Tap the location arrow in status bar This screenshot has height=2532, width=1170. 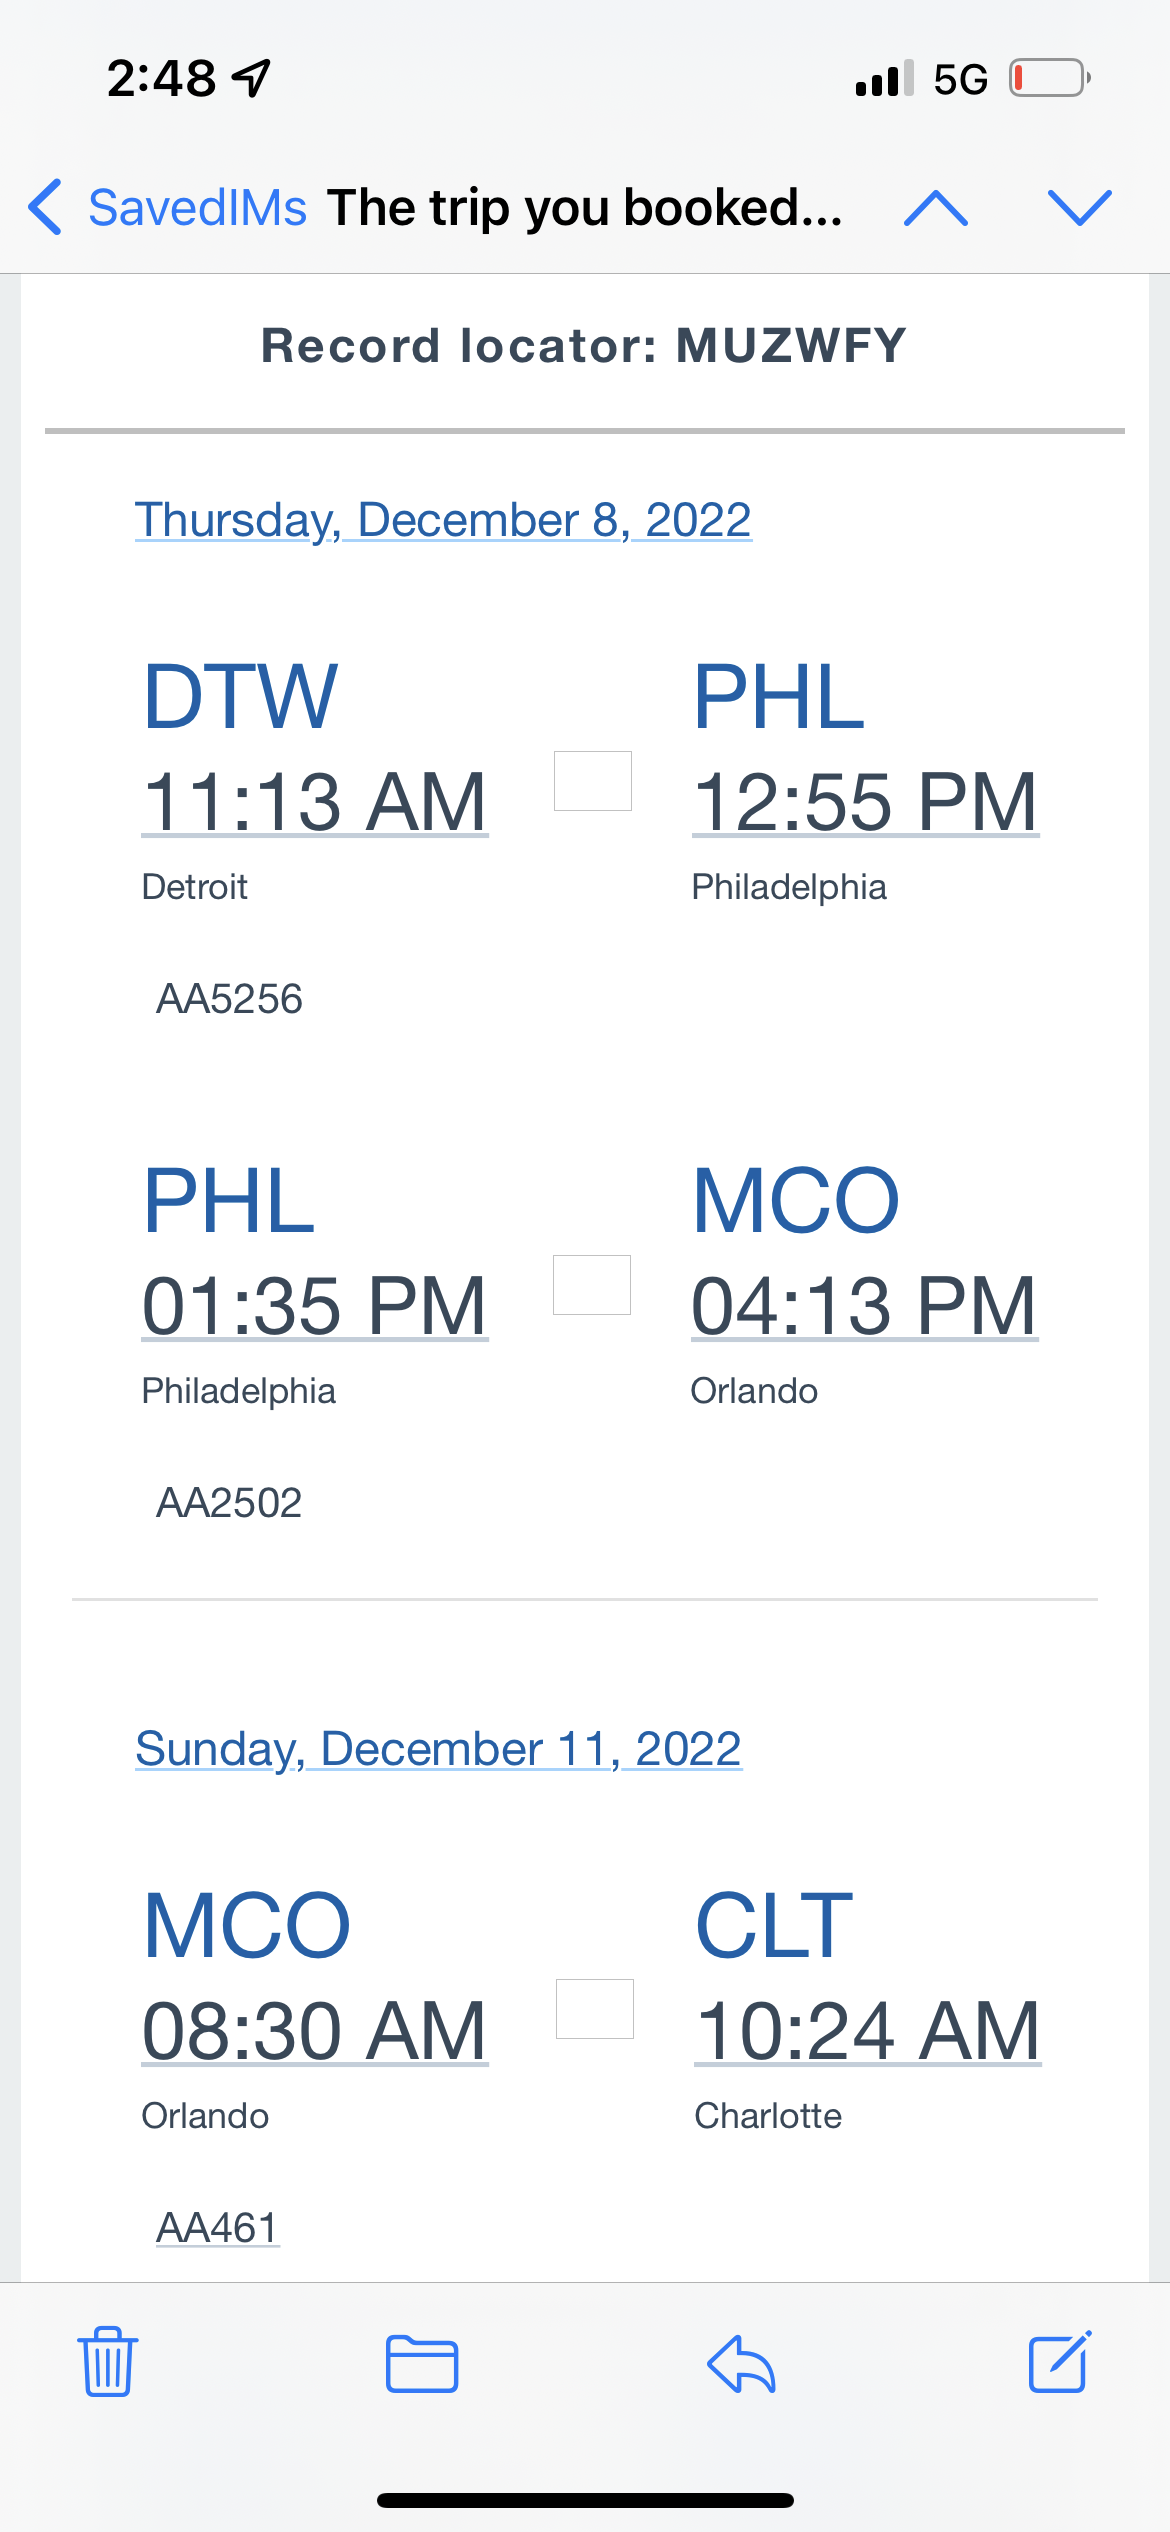click(x=252, y=78)
